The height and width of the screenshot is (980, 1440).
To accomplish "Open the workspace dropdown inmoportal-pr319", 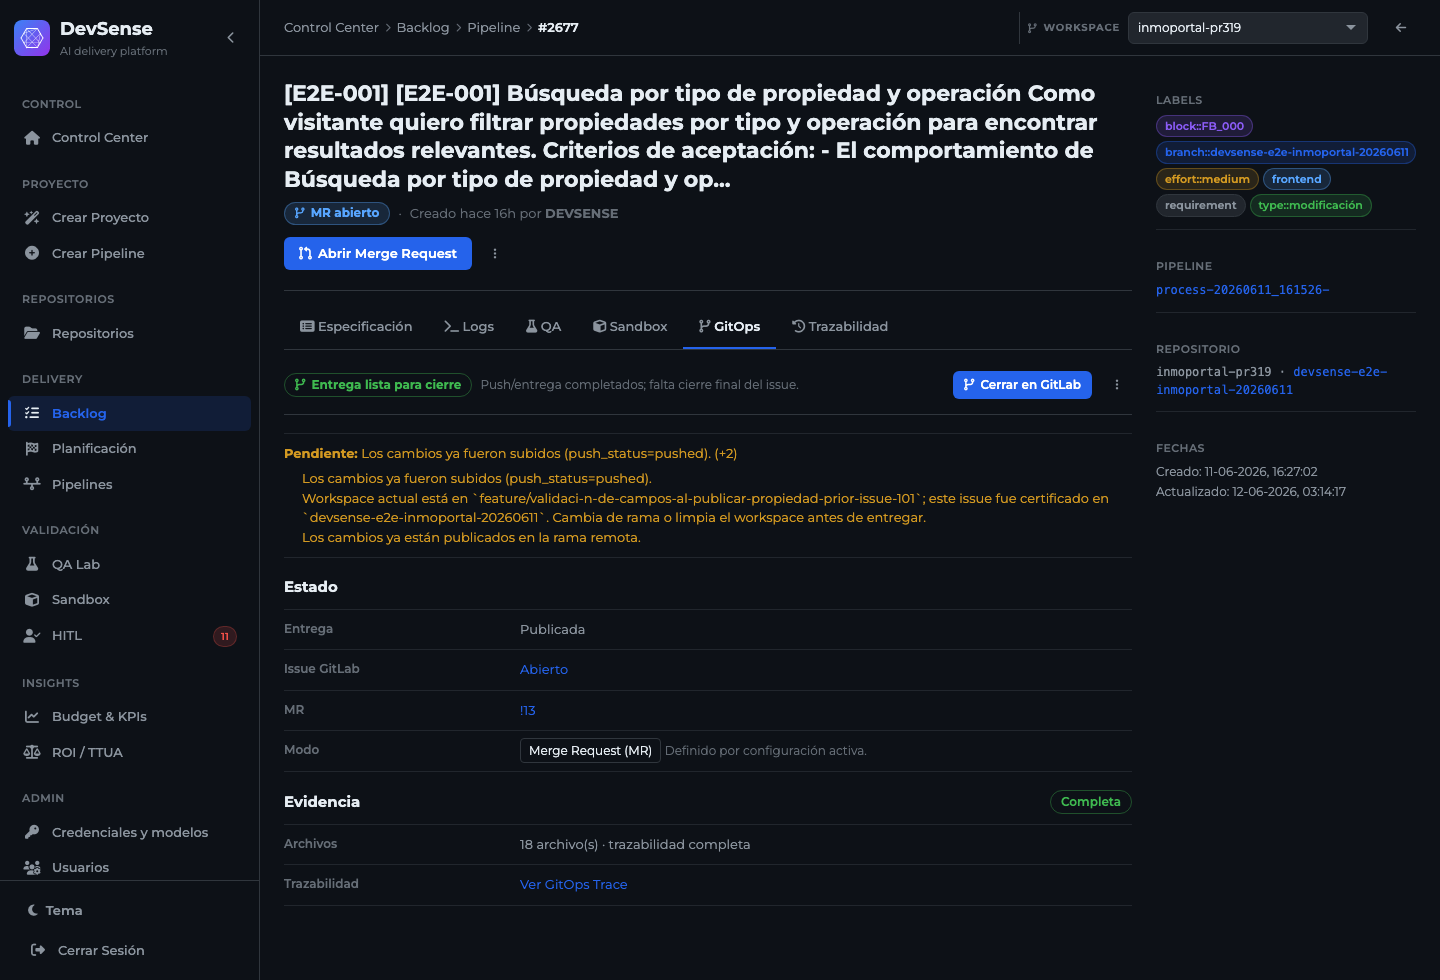I will (1247, 28).
